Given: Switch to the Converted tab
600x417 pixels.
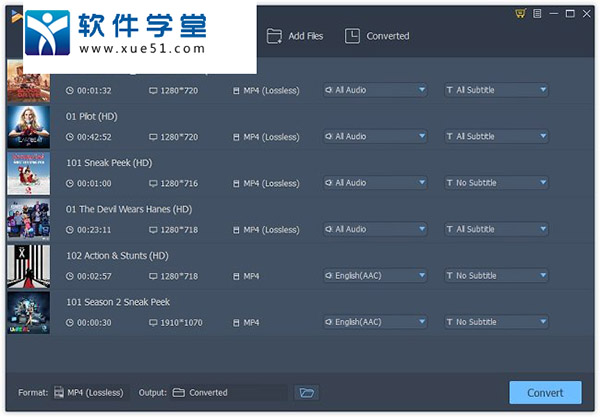Looking at the screenshot, I should click(388, 36).
